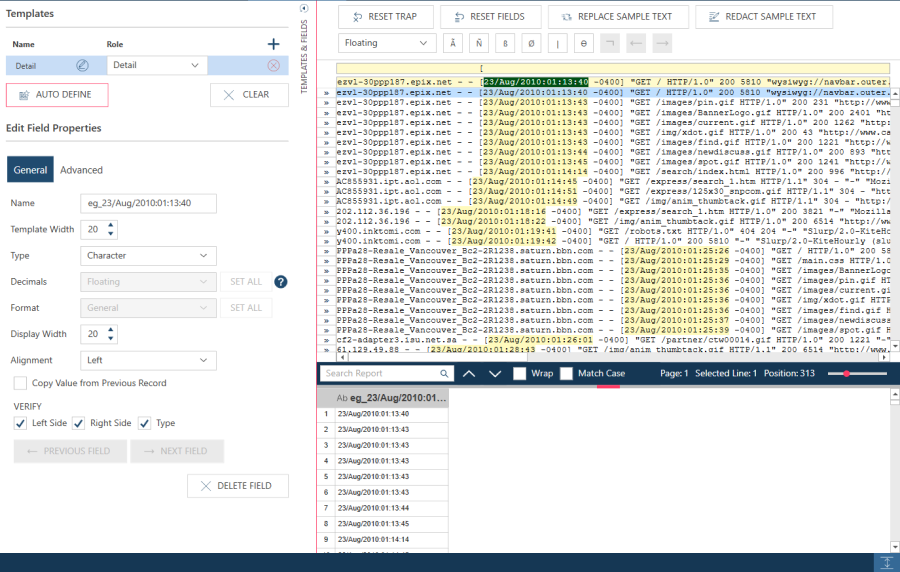Screen dimensions: 900x572
Task: Select the General tab
Action: pos(30,170)
